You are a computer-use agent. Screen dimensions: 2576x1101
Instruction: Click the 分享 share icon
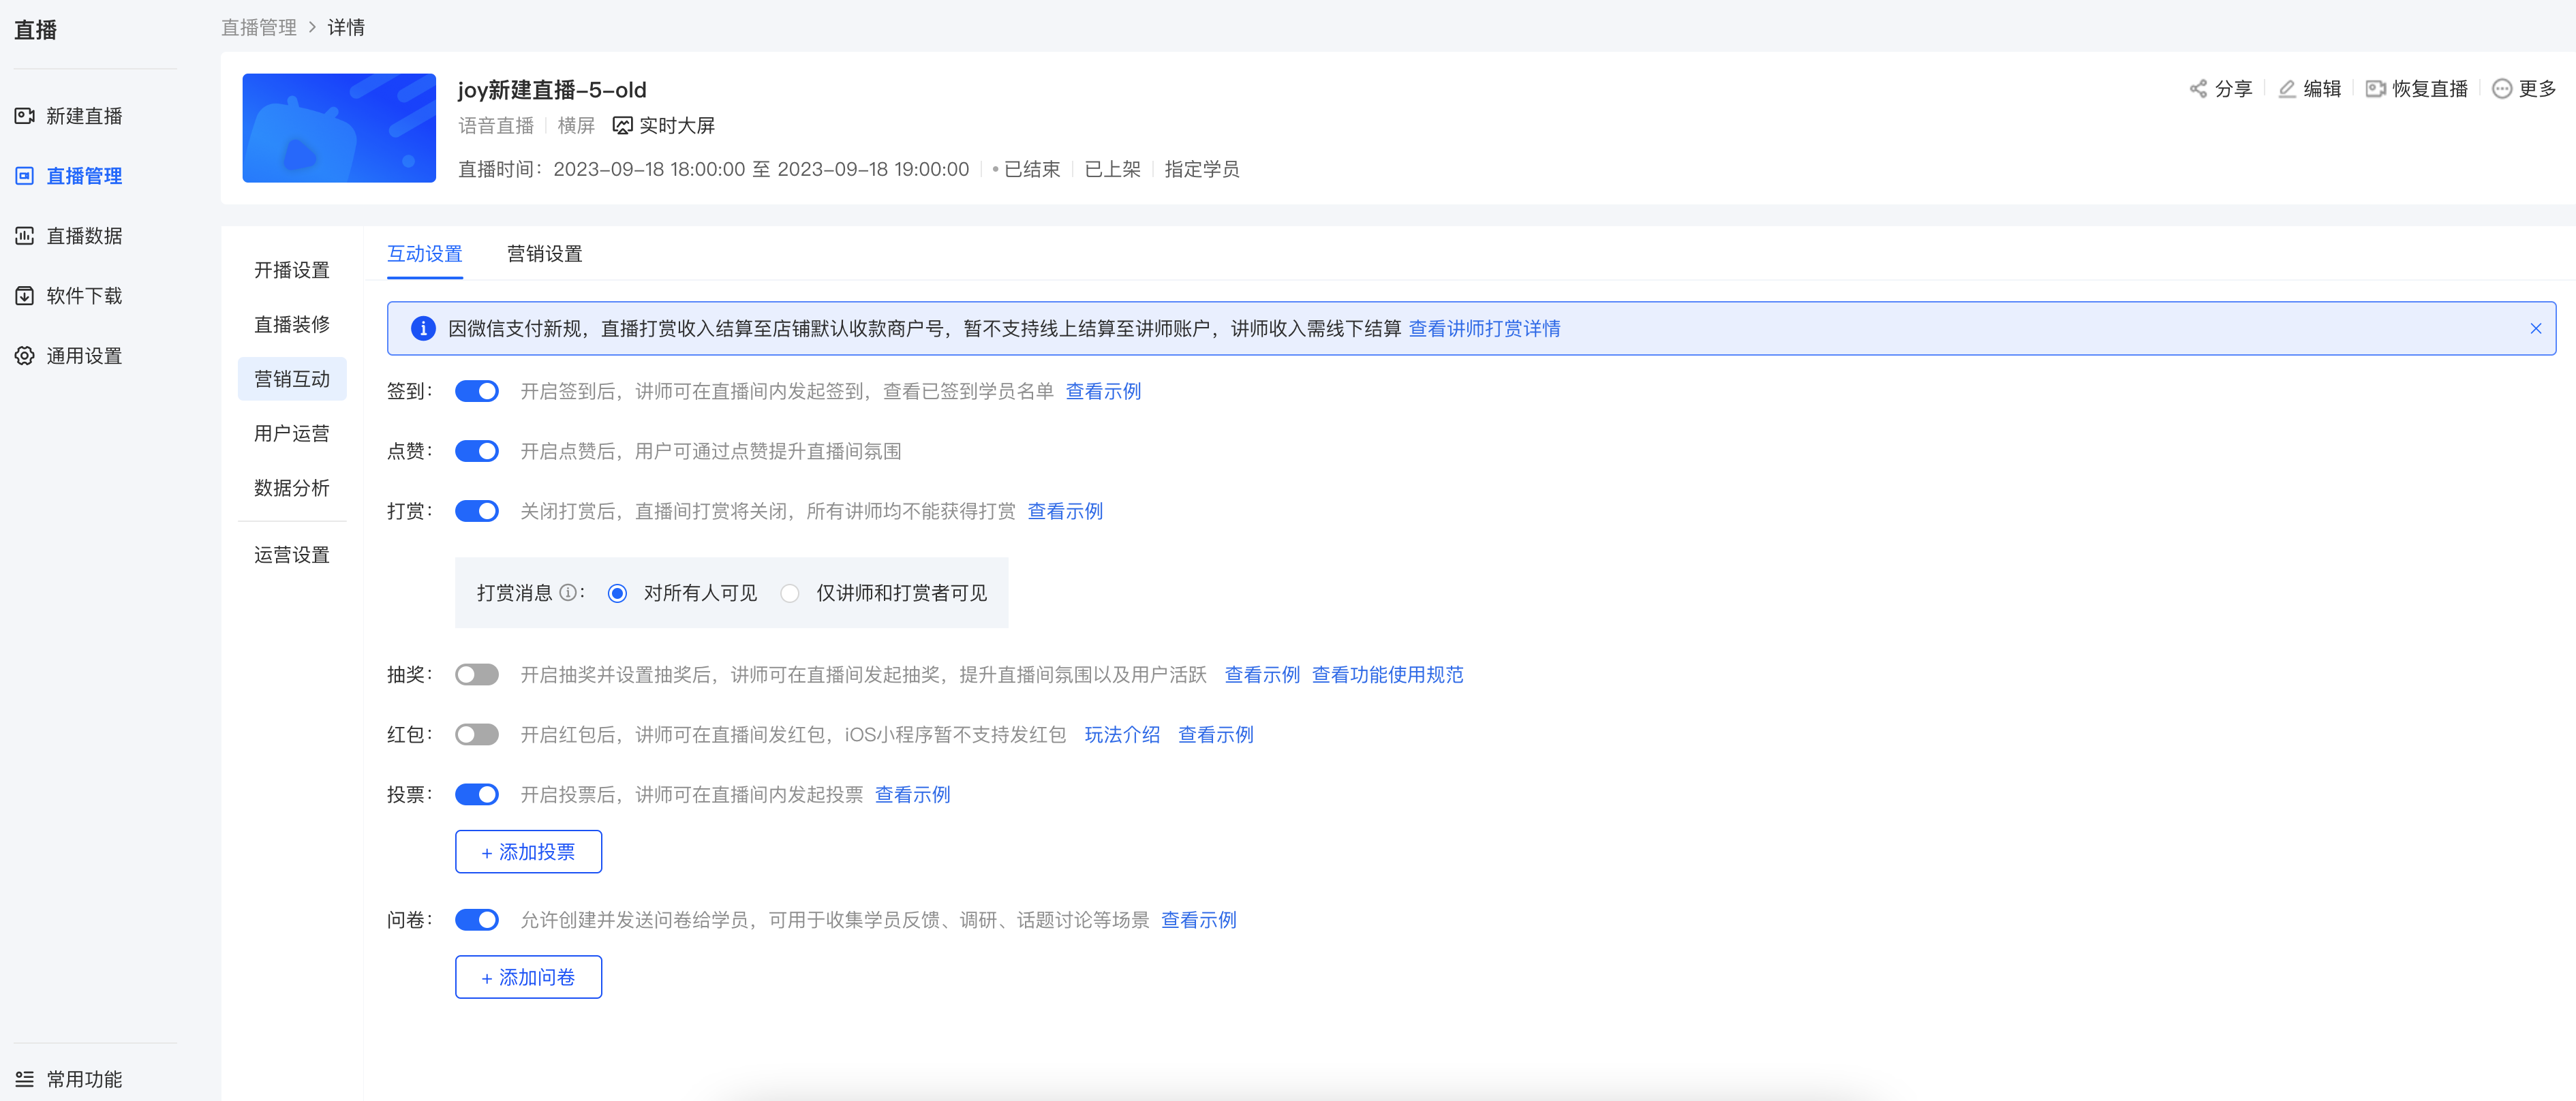pos(2198,89)
